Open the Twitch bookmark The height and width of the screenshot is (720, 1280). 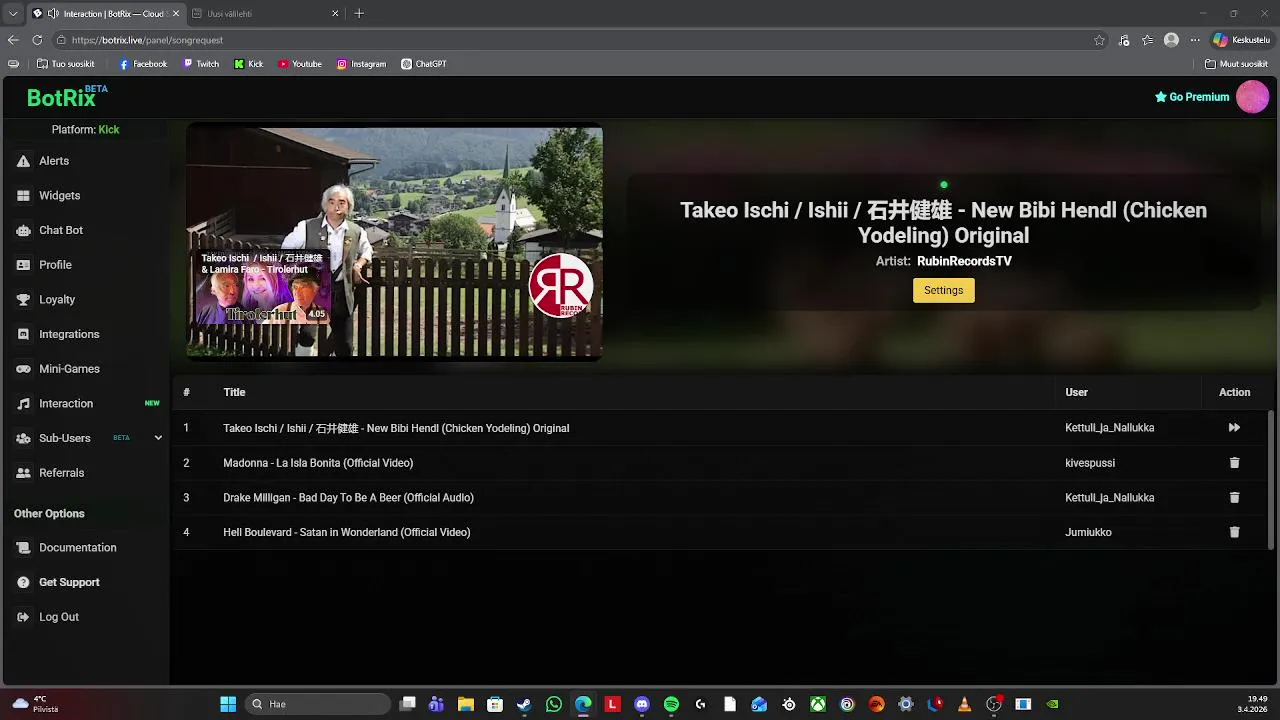click(201, 64)
